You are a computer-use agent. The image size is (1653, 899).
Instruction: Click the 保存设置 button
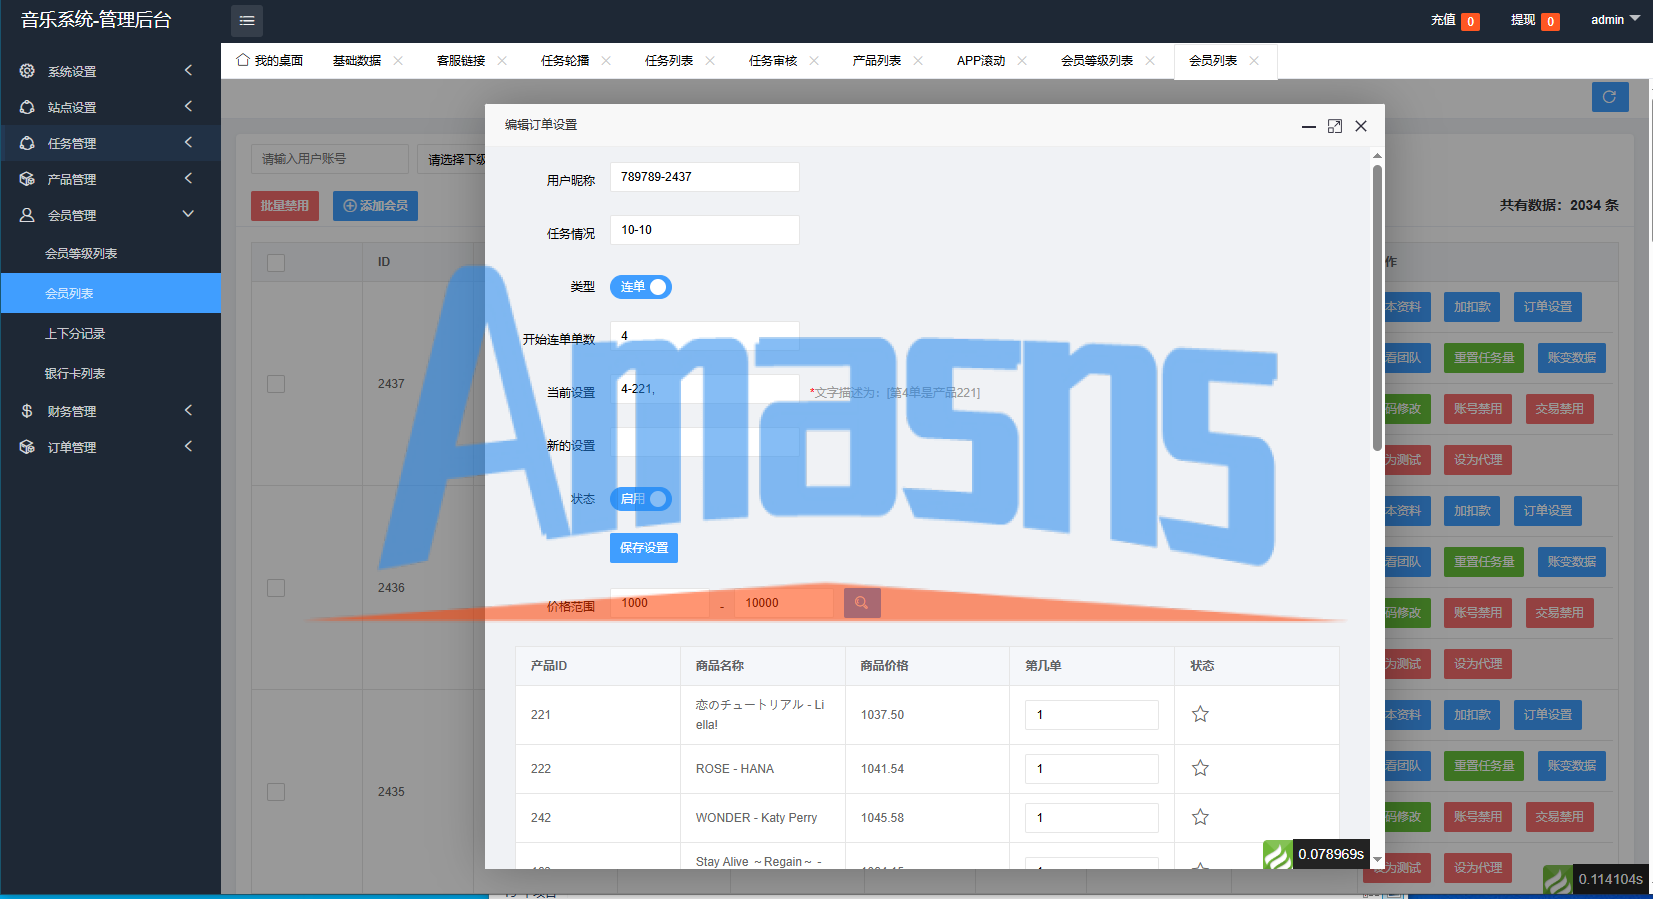pos(644,548)
